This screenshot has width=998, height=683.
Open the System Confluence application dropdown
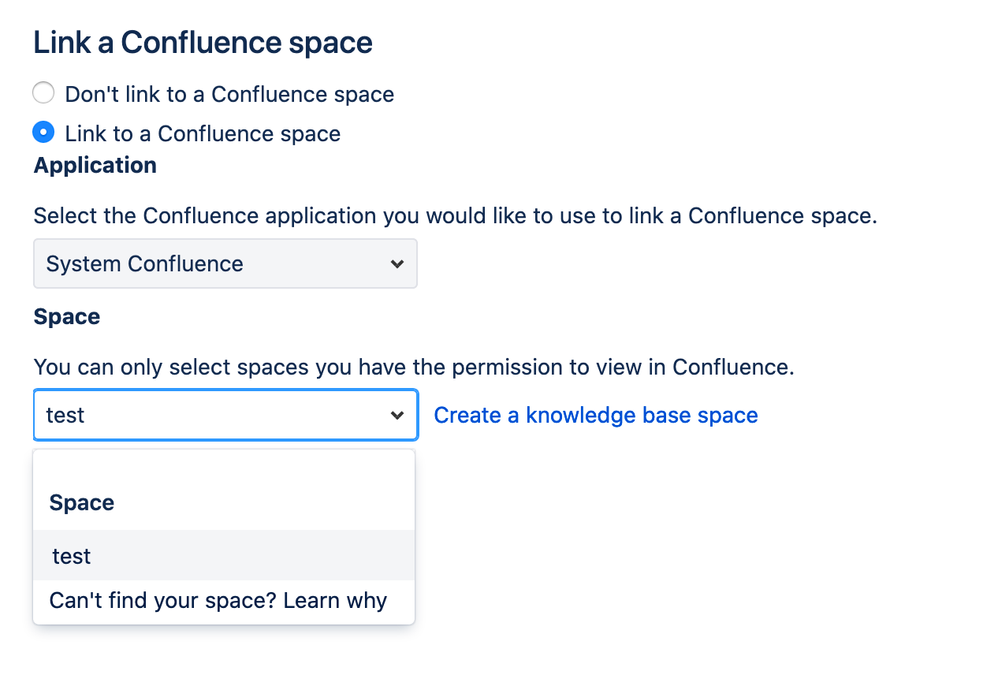(x=225, y=264)
